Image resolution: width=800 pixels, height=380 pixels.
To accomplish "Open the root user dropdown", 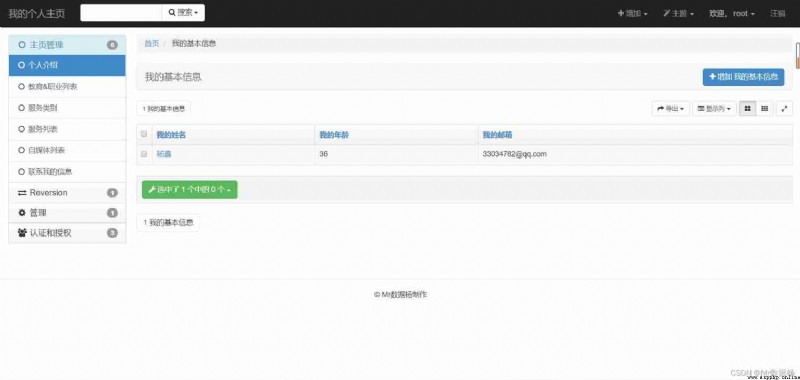I will (x=732, y=14).
